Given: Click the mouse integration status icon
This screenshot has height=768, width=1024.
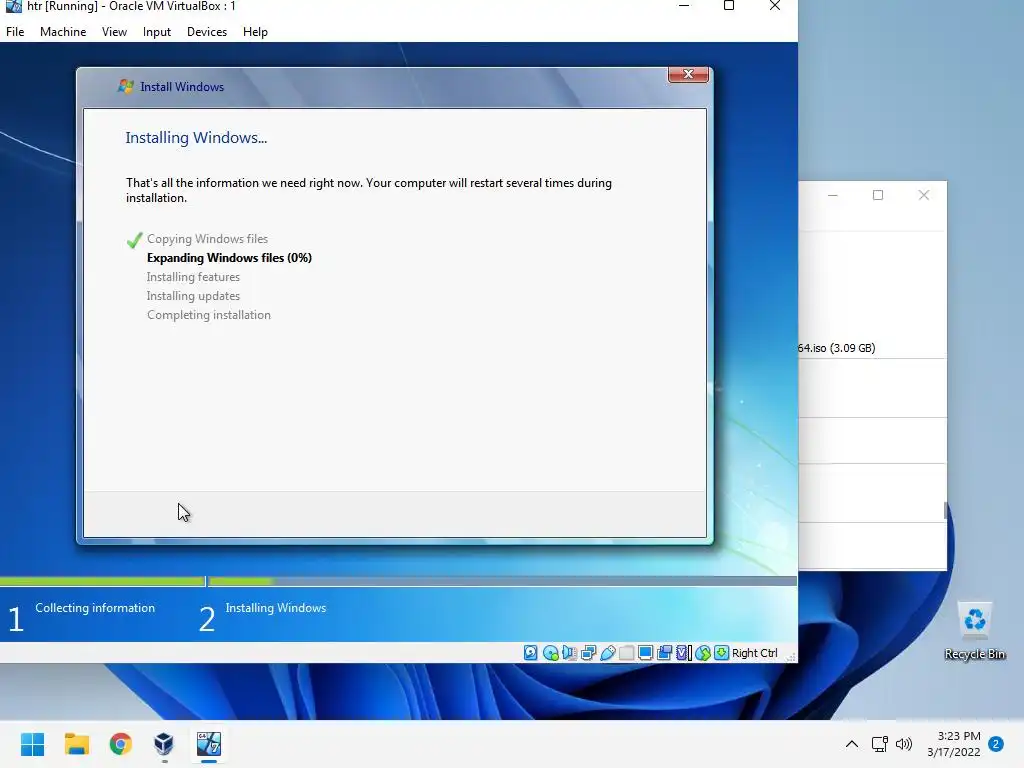Looking at the screenshot, I should click(x=703, y=652).
